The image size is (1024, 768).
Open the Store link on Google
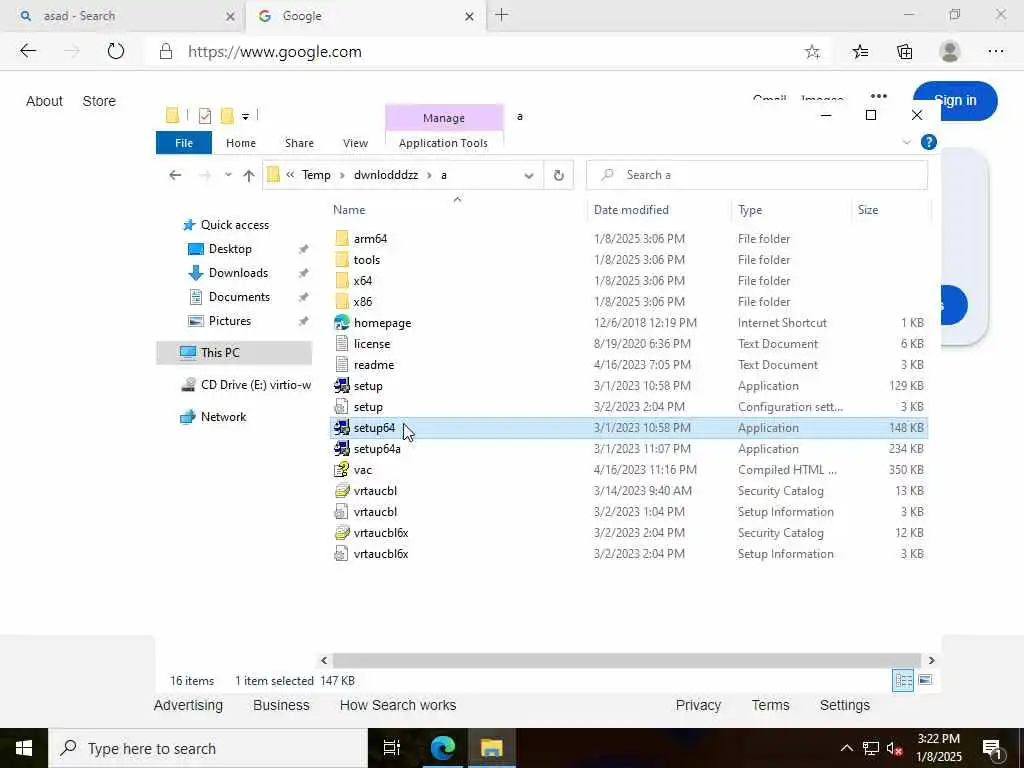pos(99,101)
